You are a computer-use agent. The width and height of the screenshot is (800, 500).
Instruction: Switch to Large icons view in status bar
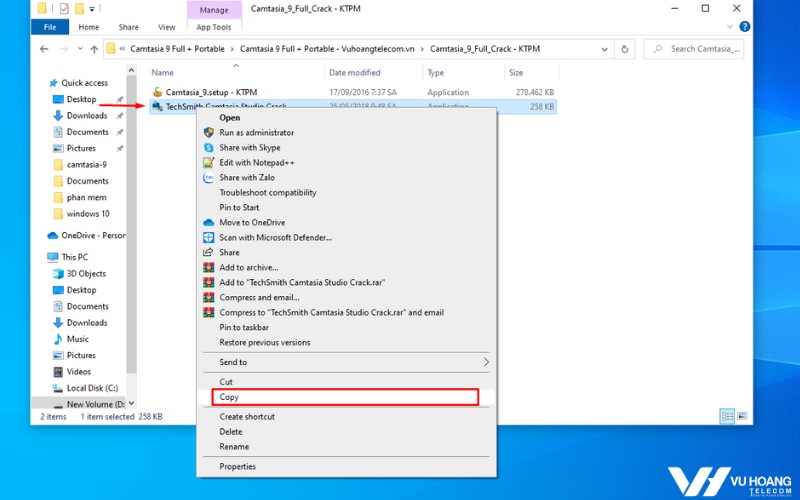tap(742, 416)
